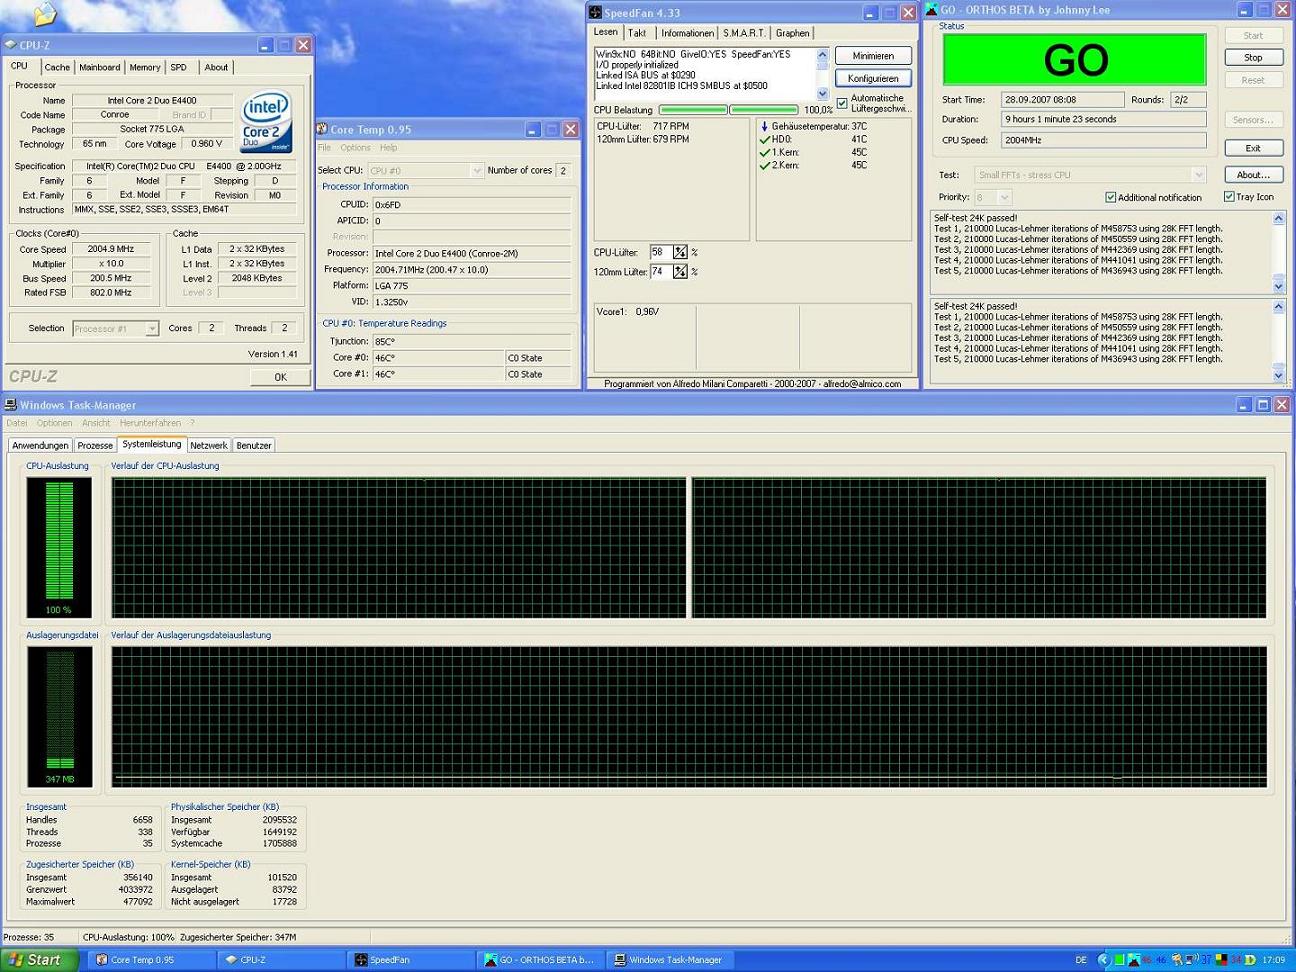
Task: Click OK in the CPU-Z window
Action: [280, 377]
